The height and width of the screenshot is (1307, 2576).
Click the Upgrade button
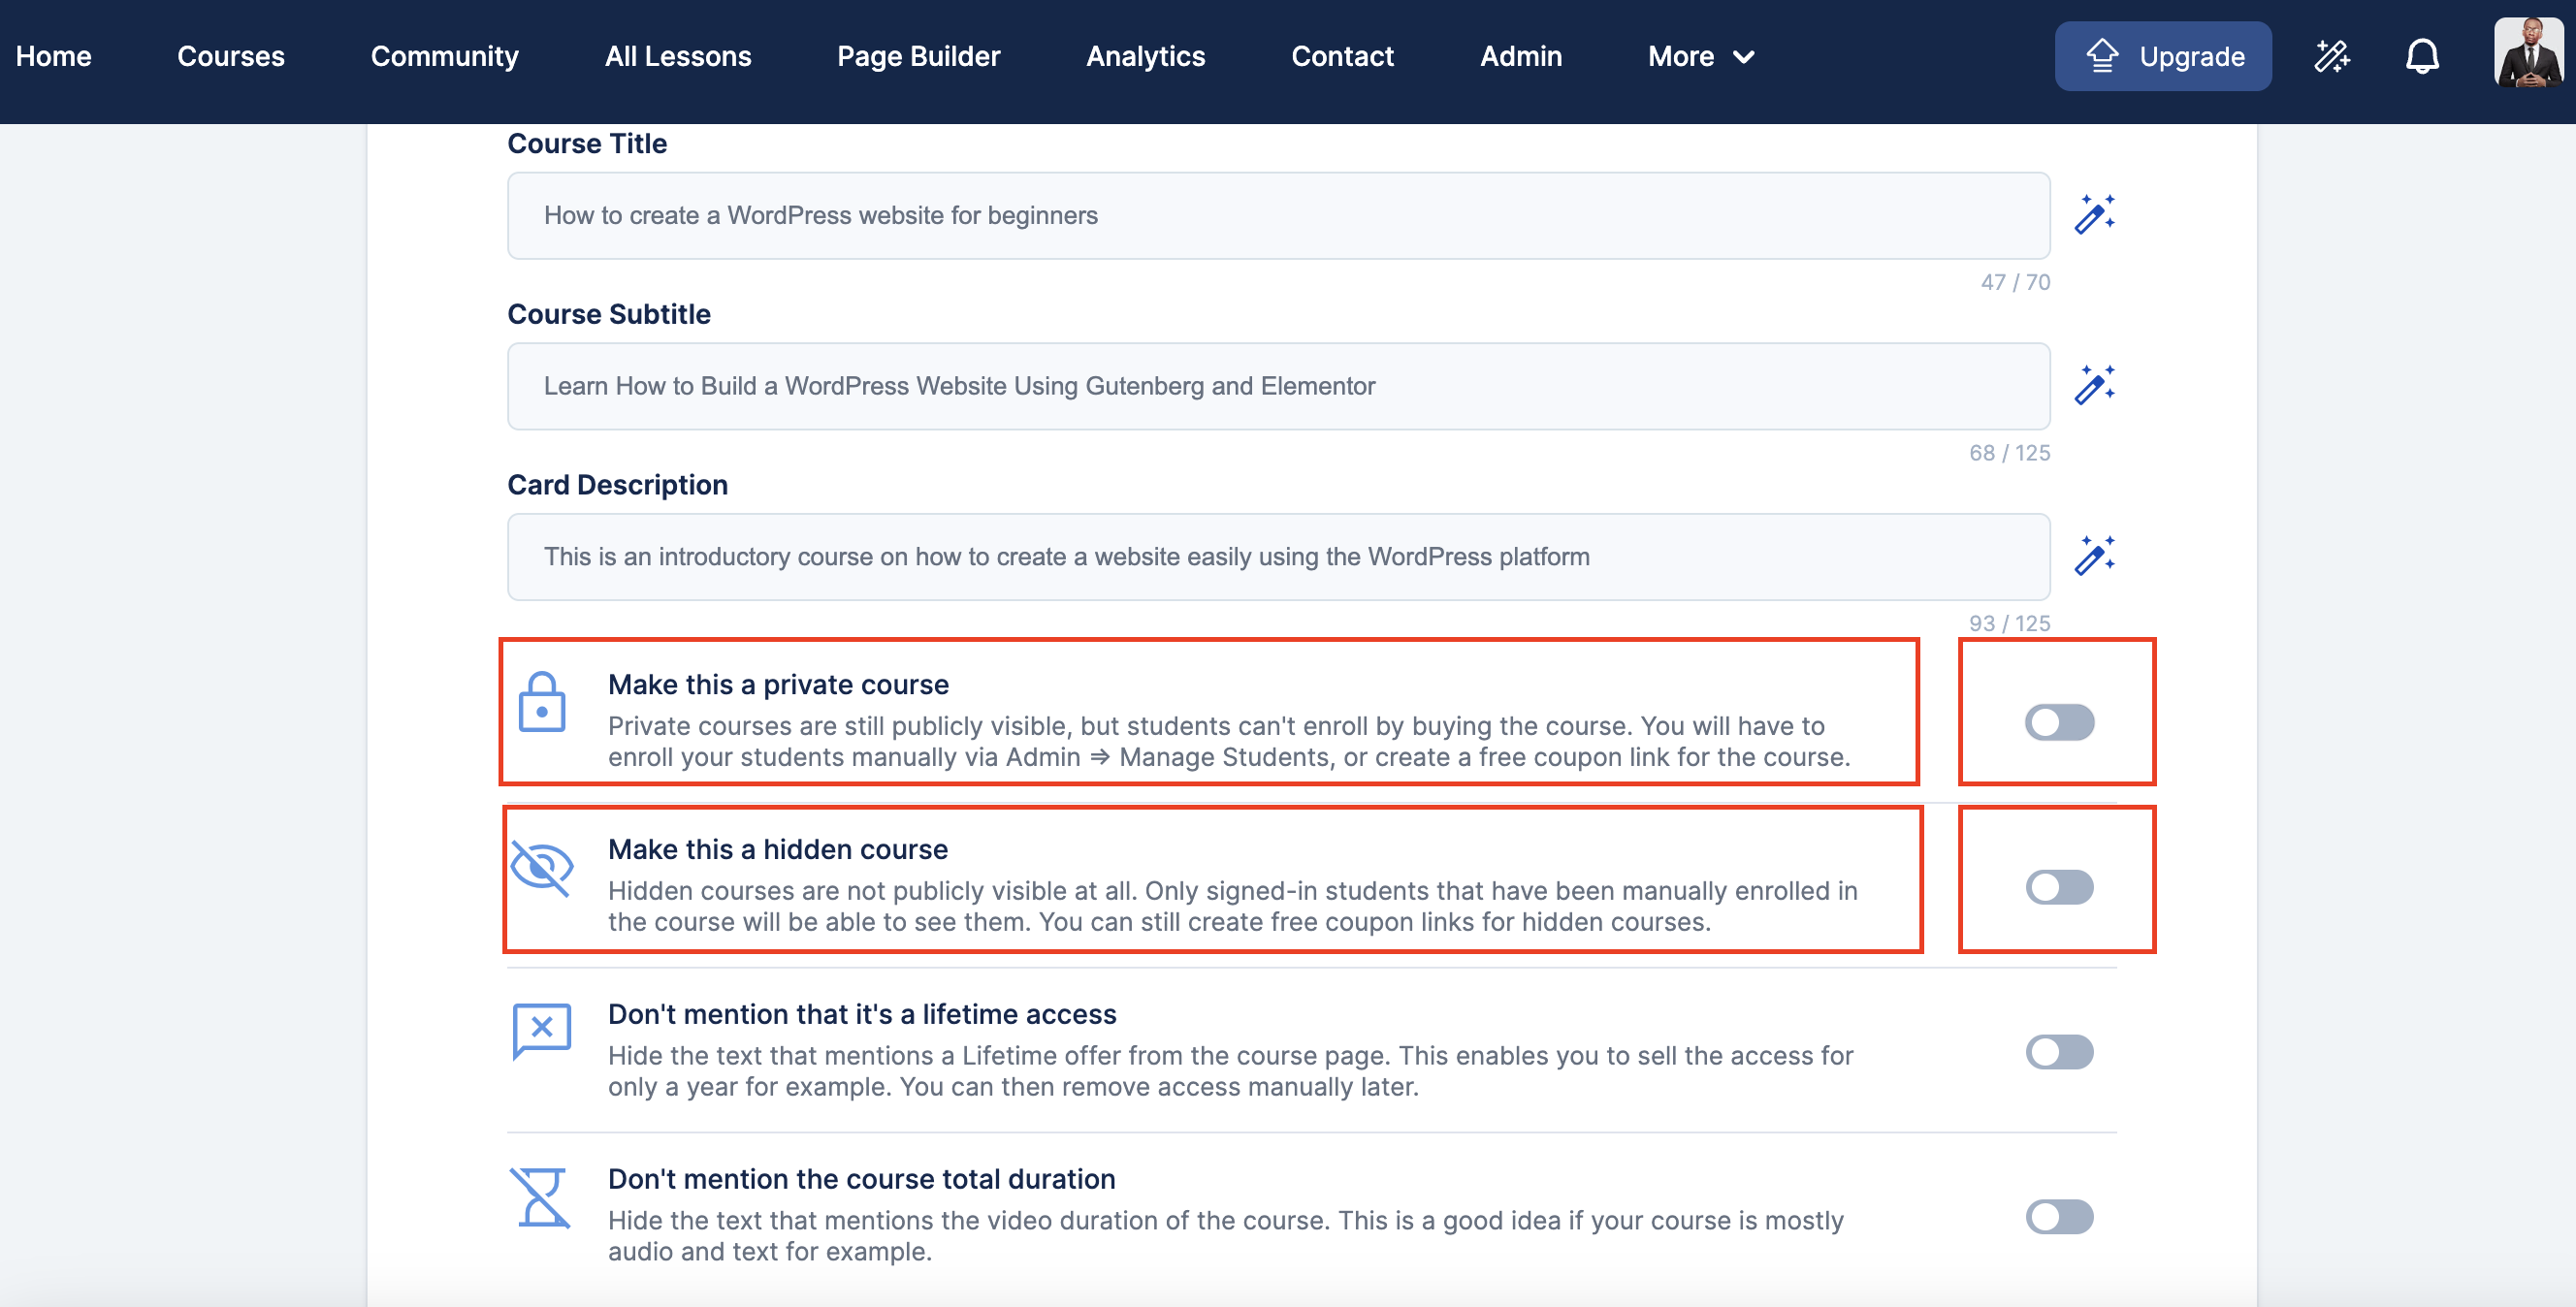tap(2163, 57)
